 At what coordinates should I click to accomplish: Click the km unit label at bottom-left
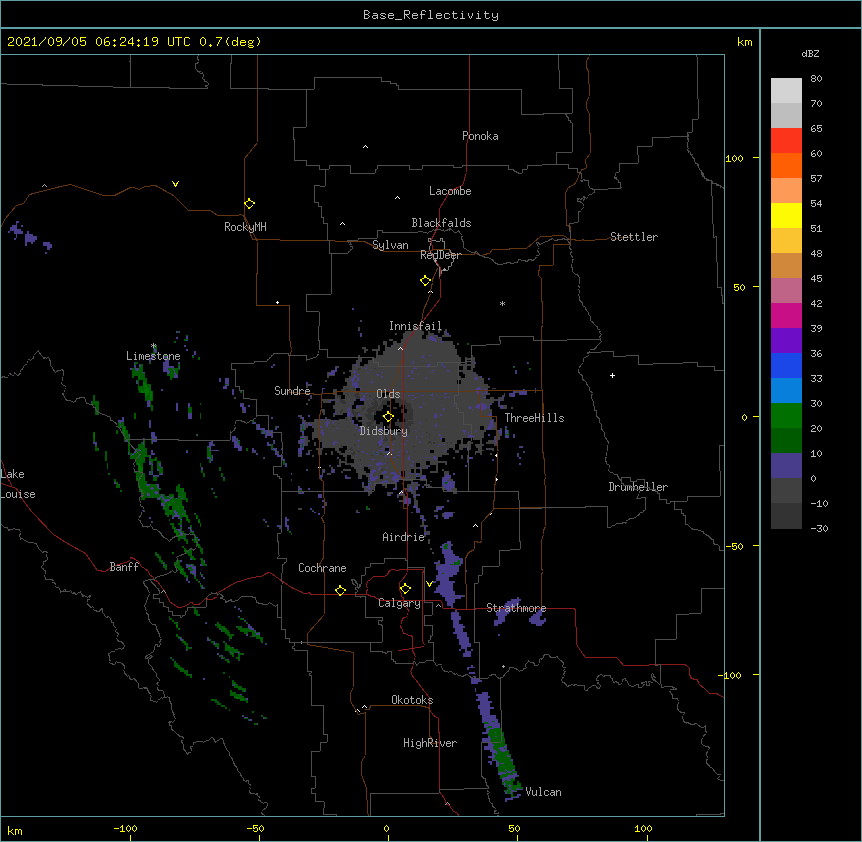(15, 831)
